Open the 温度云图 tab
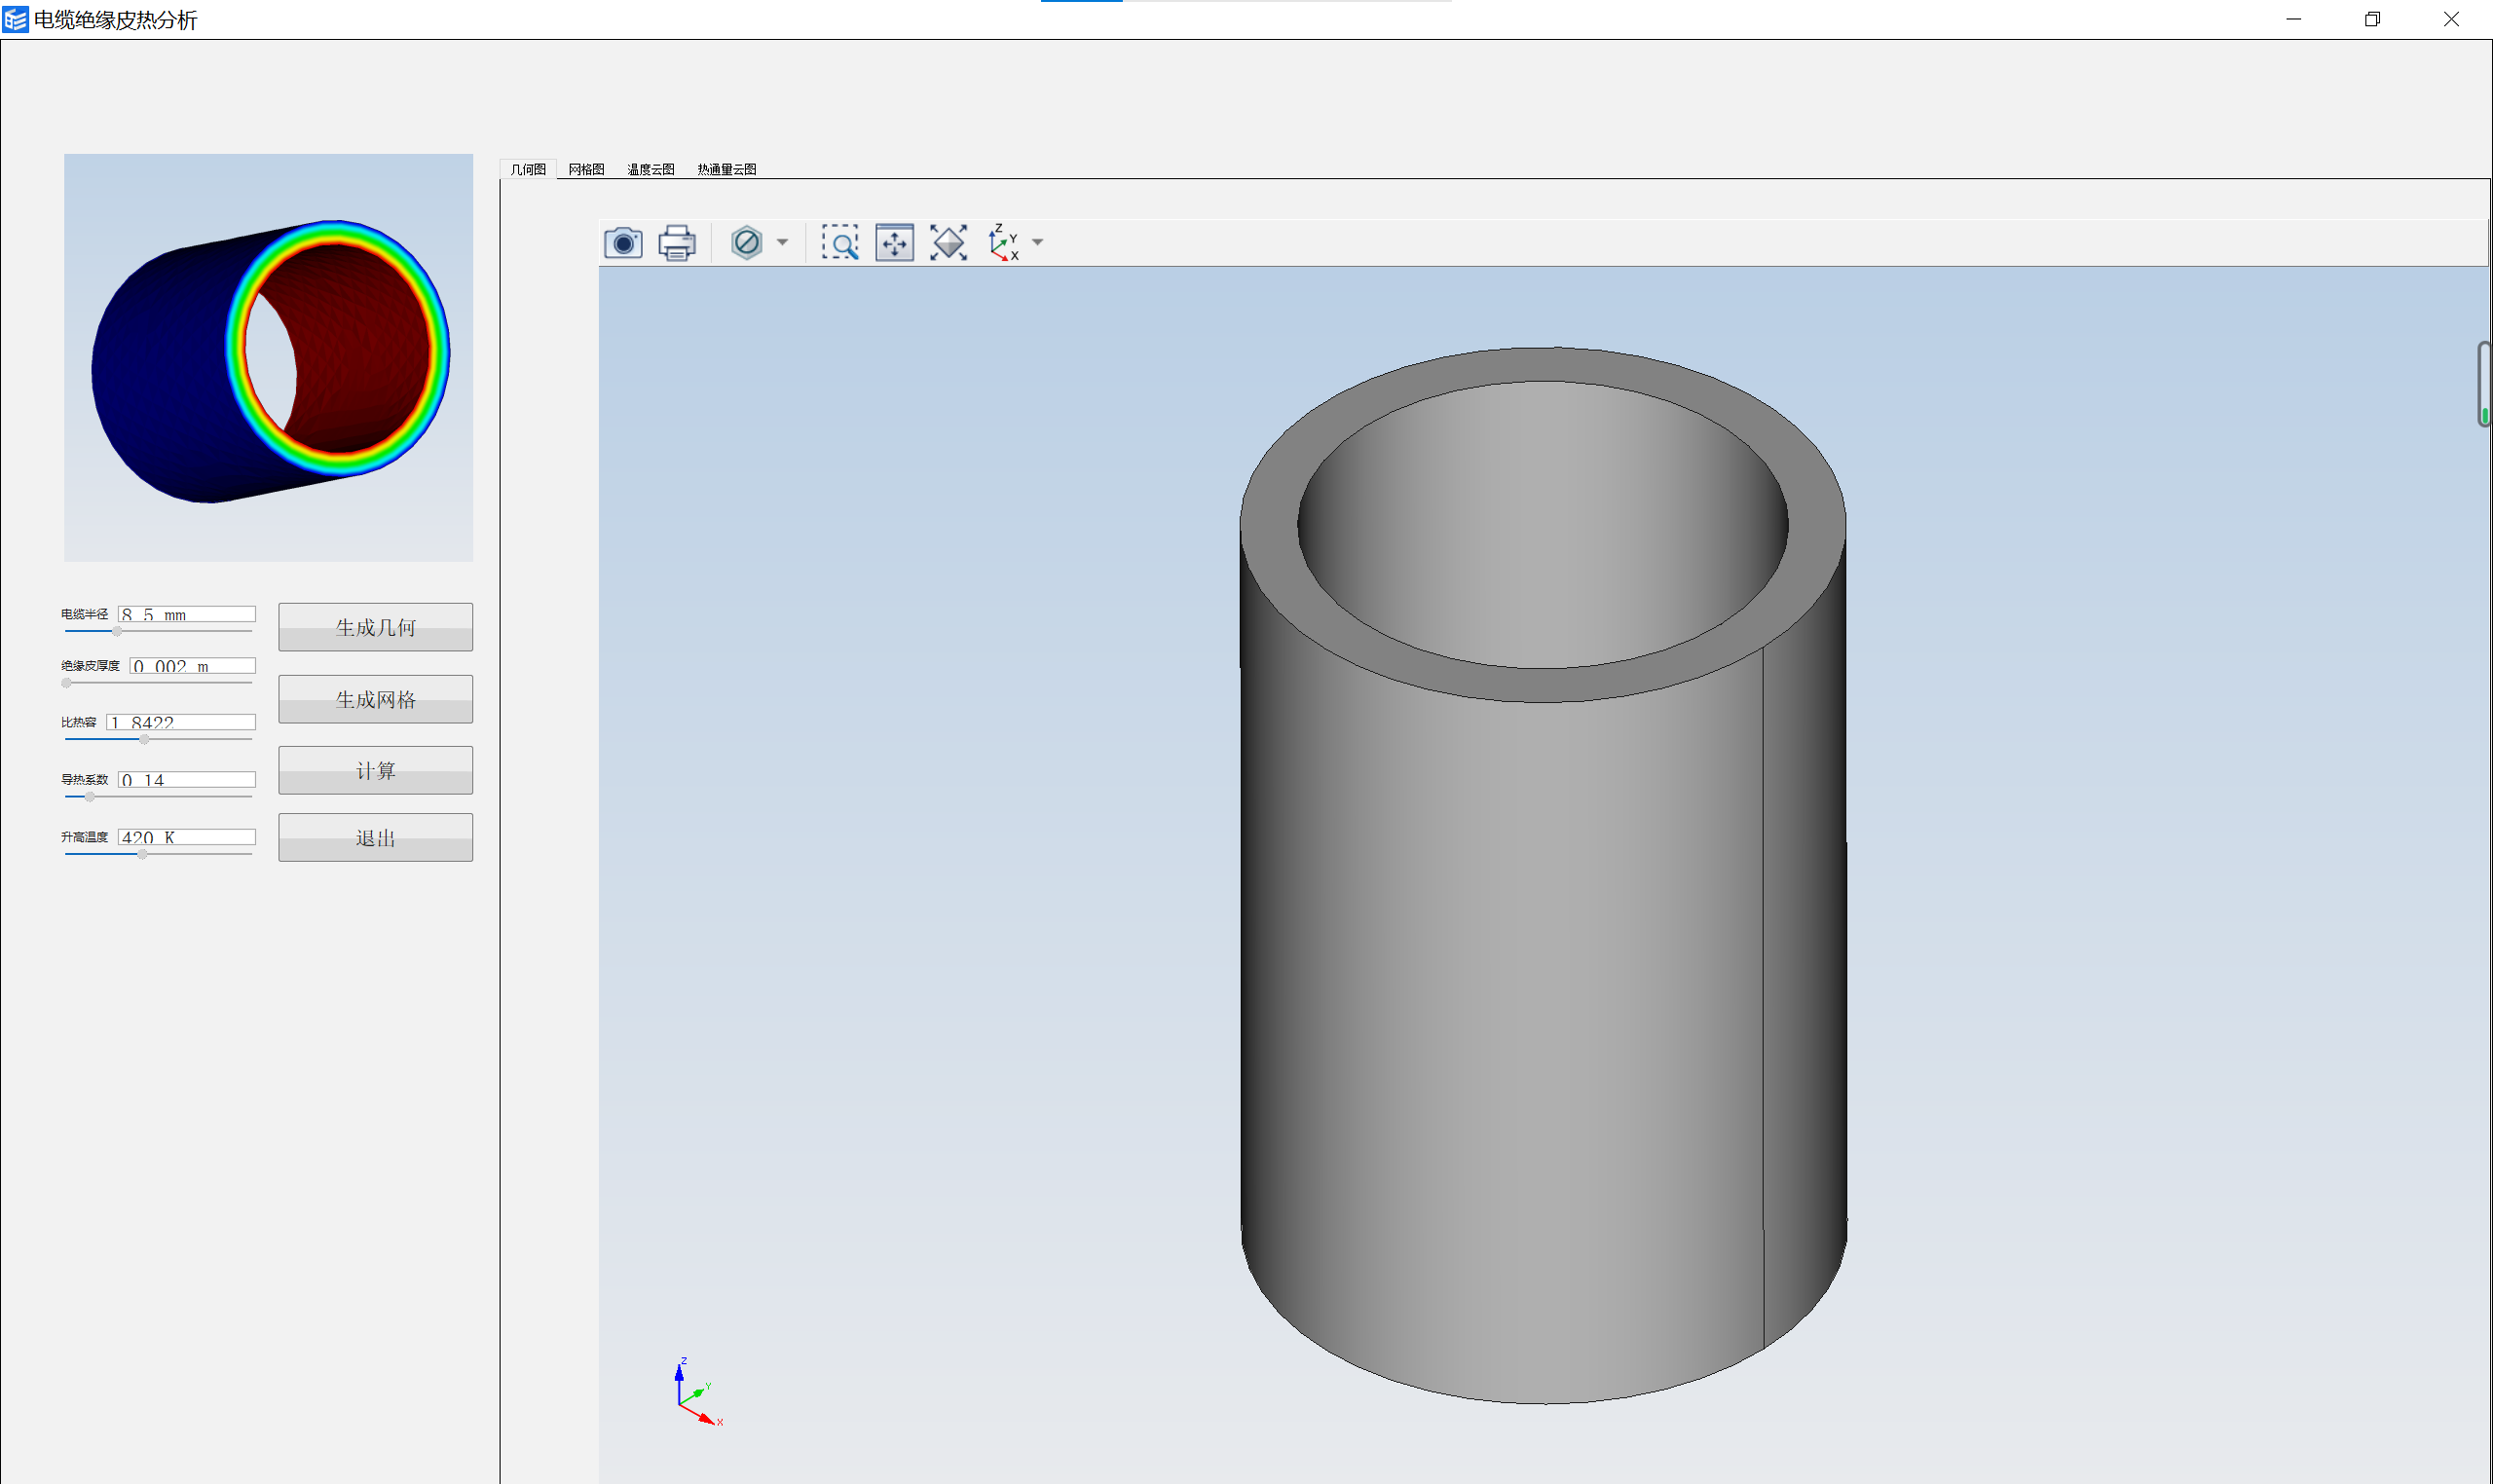 (x=651, y=169)
